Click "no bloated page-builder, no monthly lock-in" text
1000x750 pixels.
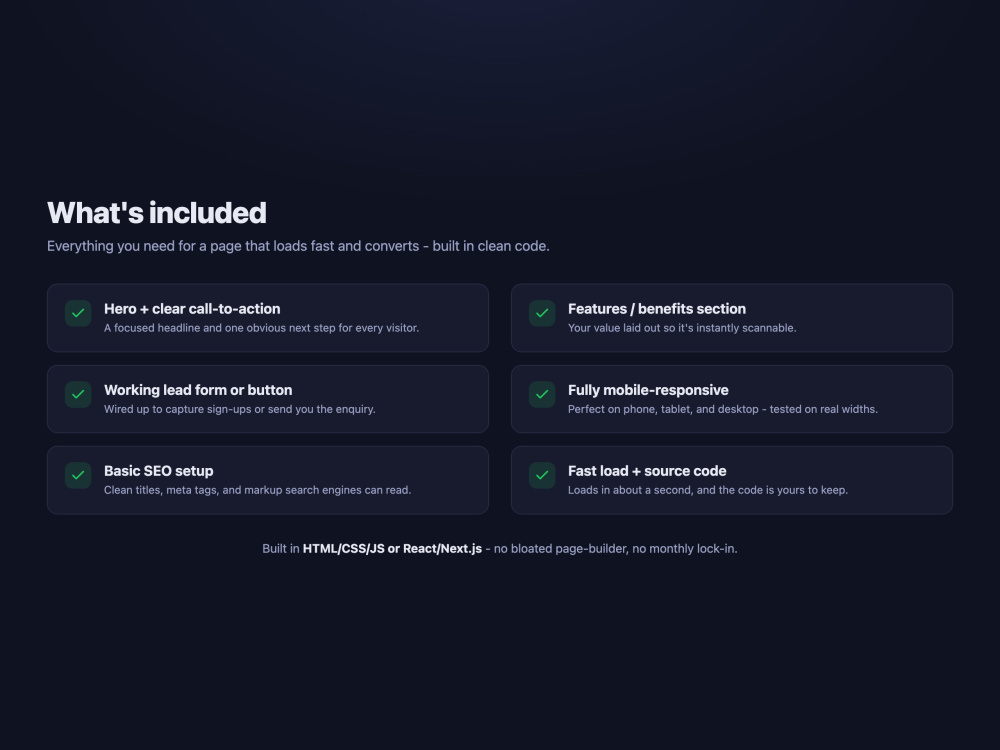615,548
